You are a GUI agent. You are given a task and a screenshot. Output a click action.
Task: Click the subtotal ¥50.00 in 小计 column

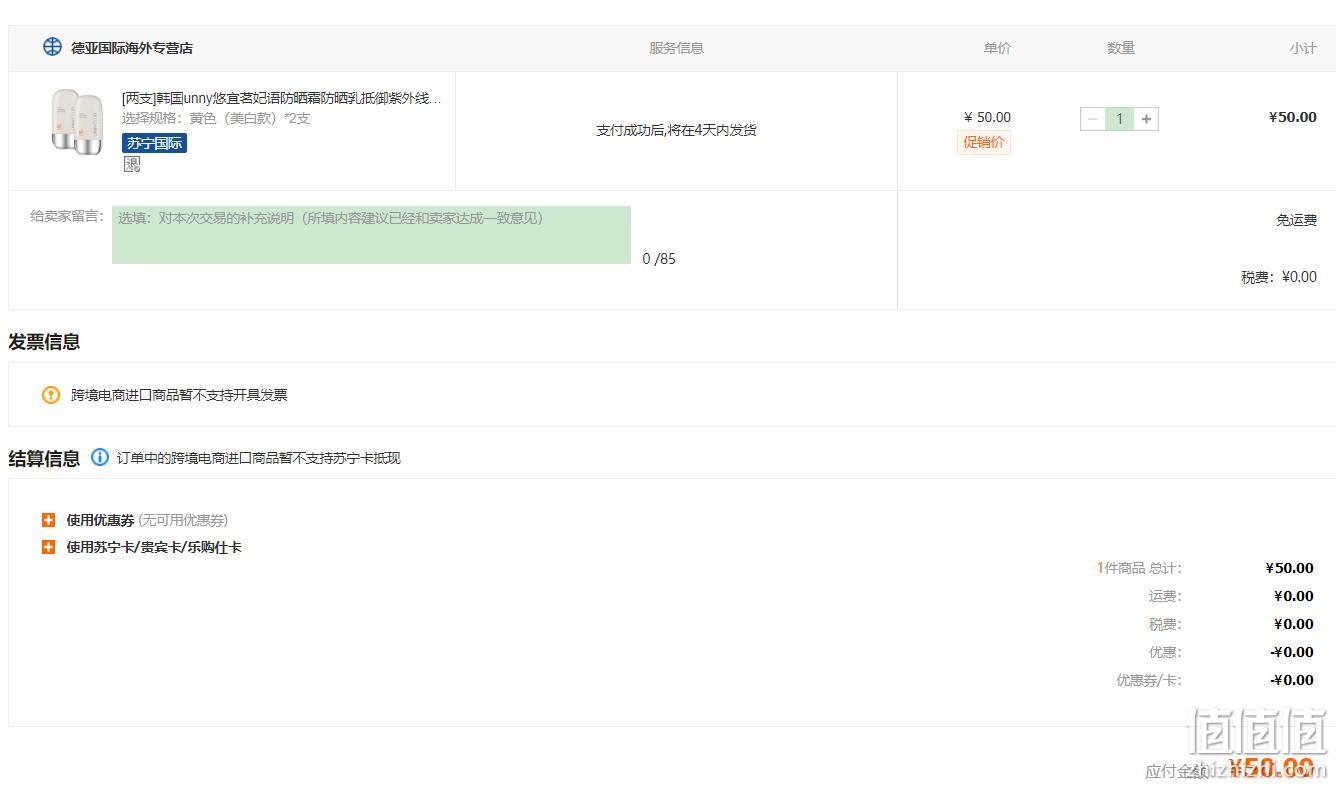1292,117
